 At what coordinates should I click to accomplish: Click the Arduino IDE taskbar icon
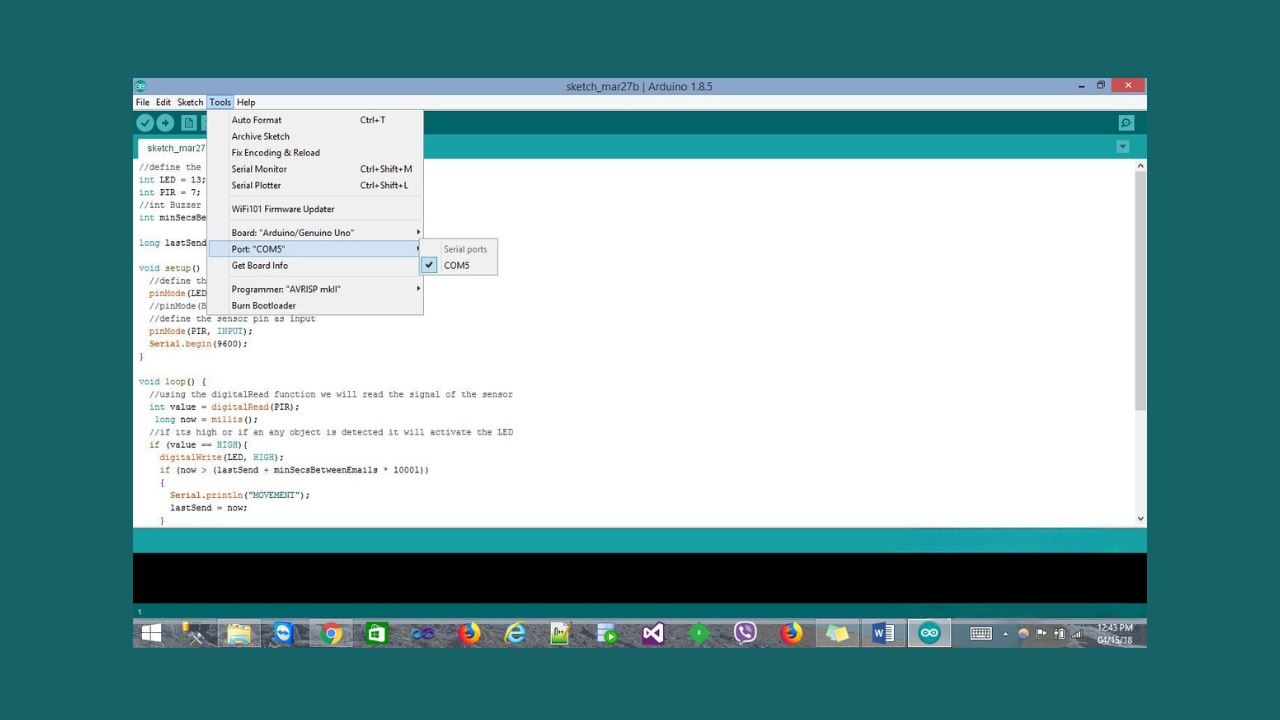pos(929,633)
